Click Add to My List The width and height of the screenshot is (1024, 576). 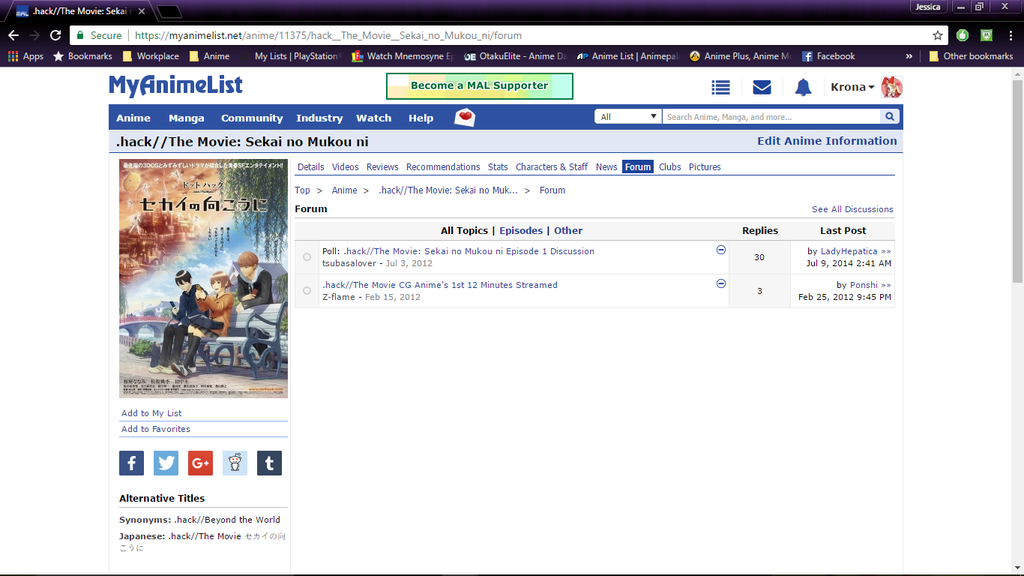click(152, 413)
